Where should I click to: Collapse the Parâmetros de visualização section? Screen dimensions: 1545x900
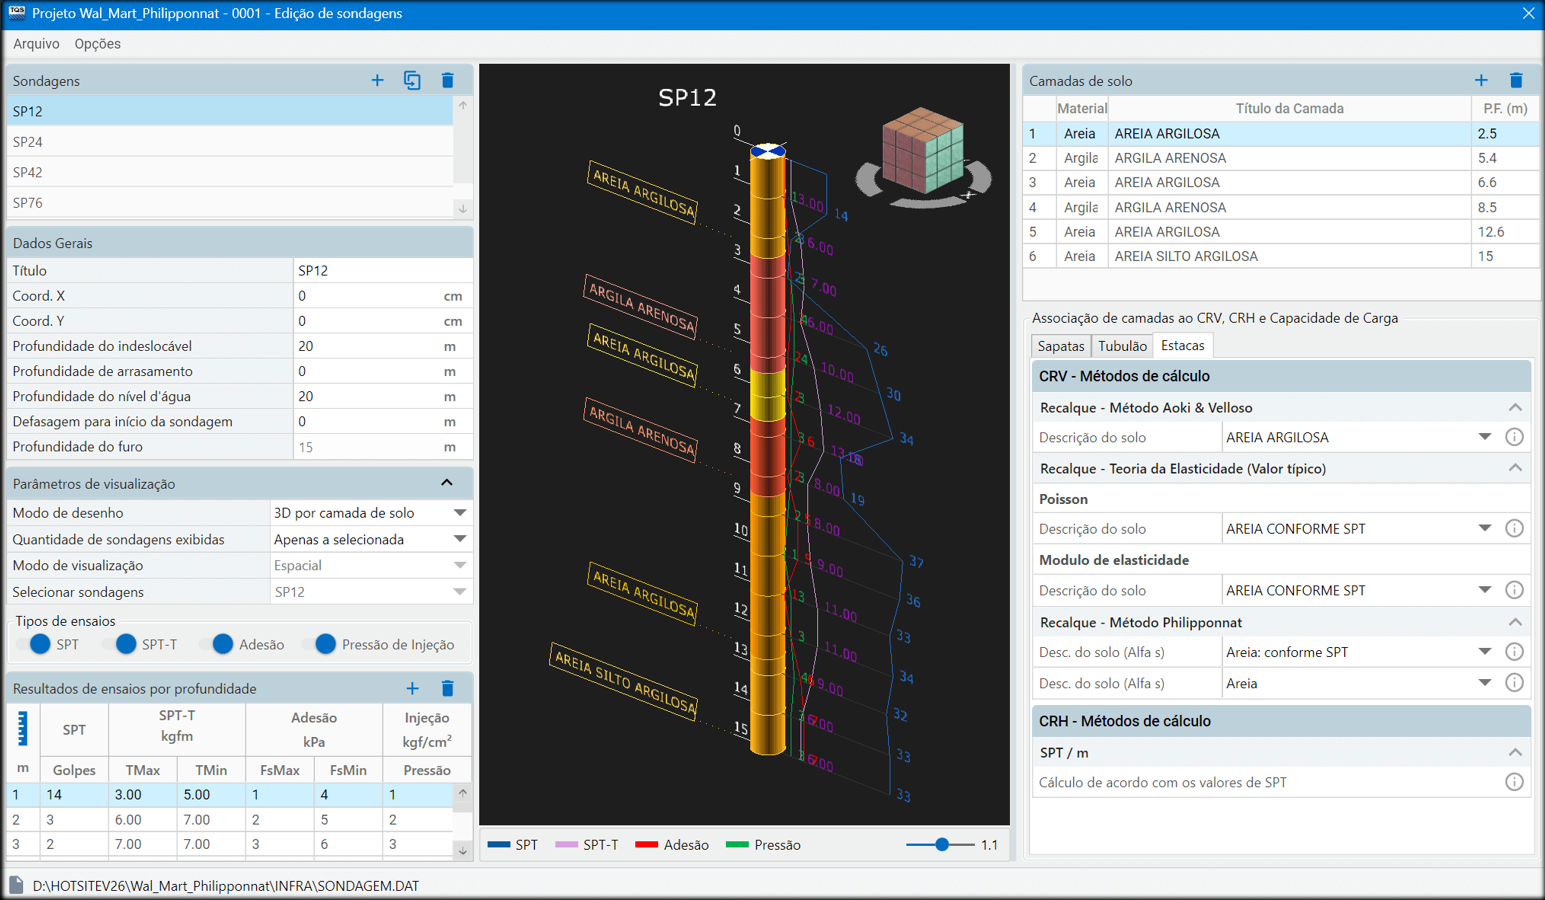click(x=447, y=483)
